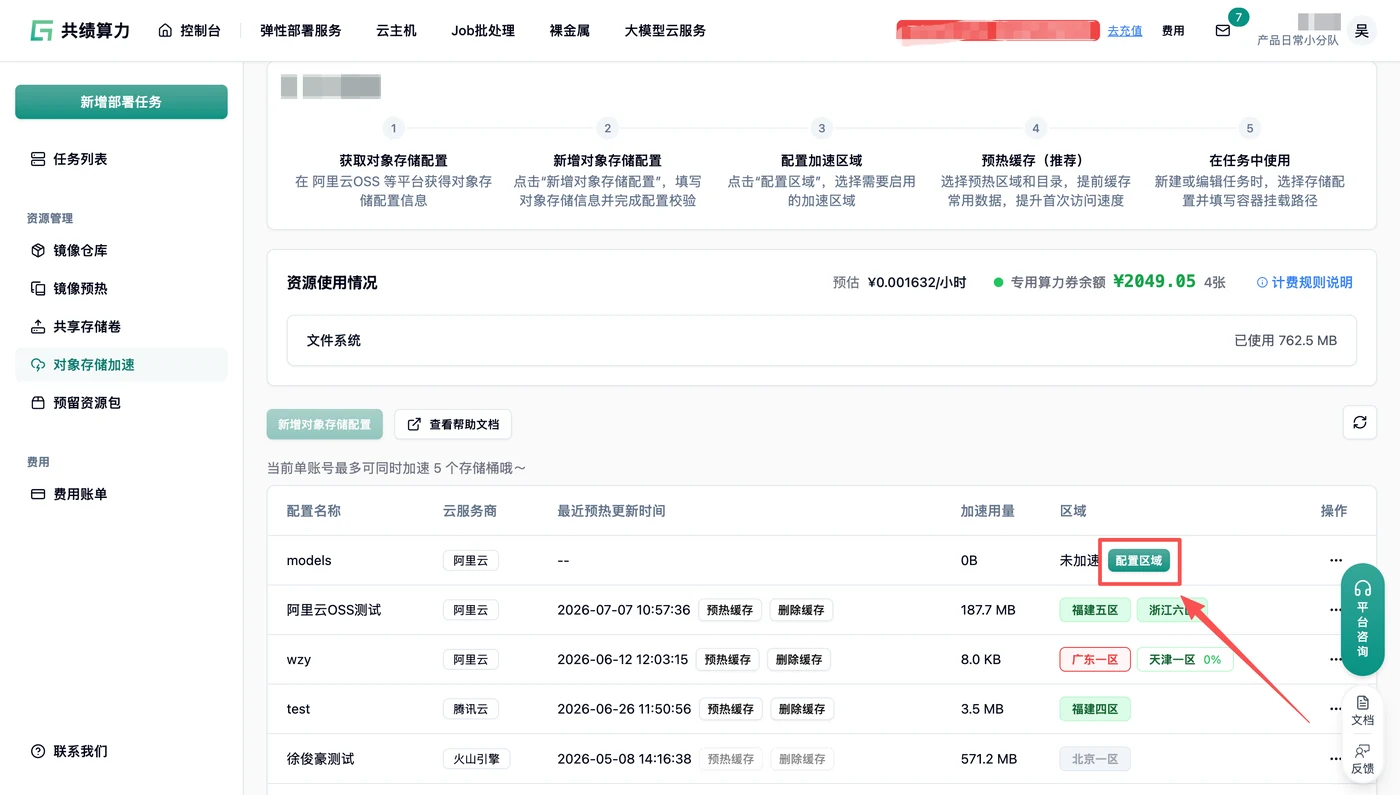Viewport: 1400px width, 795px height.
Task: Open 查看帮助文档
Action: point(453,424)
